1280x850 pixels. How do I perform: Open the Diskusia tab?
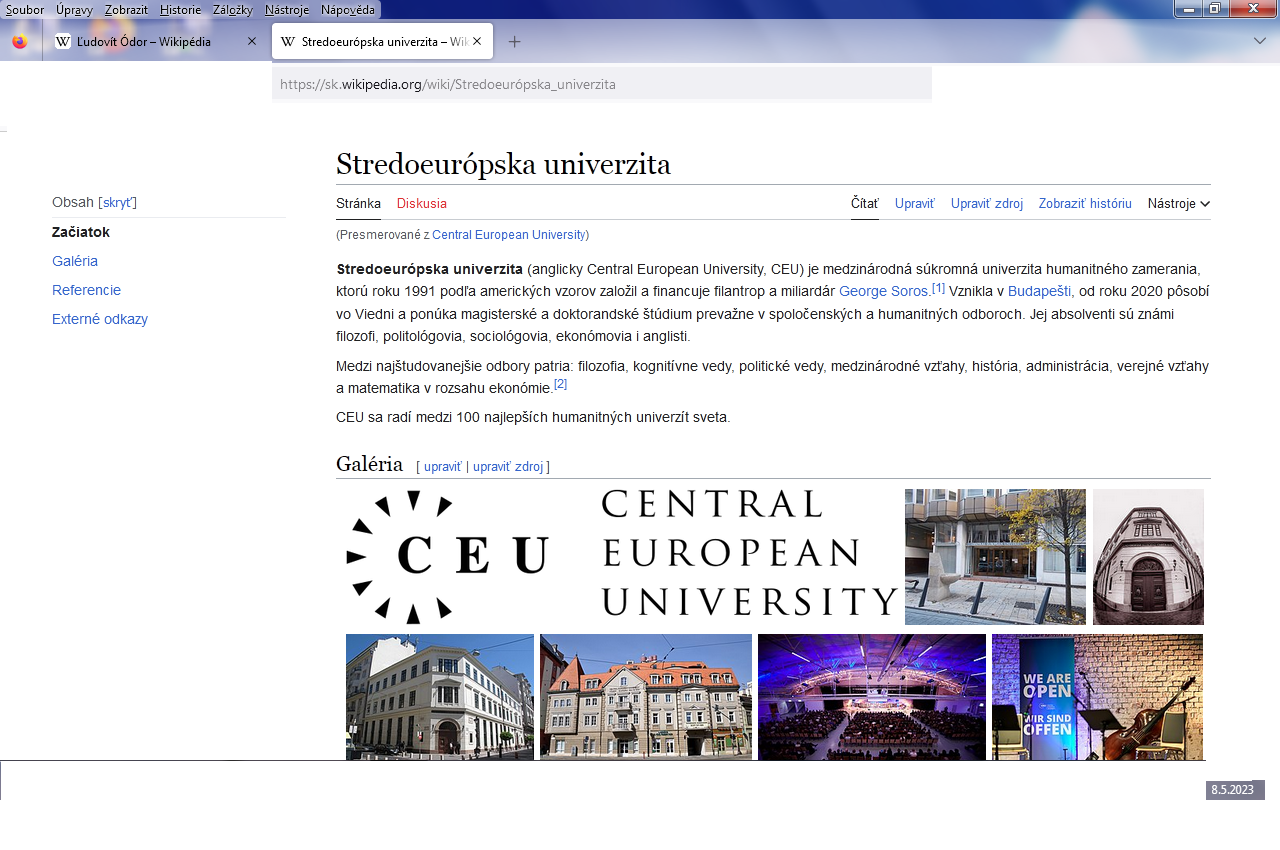(422, 204)
